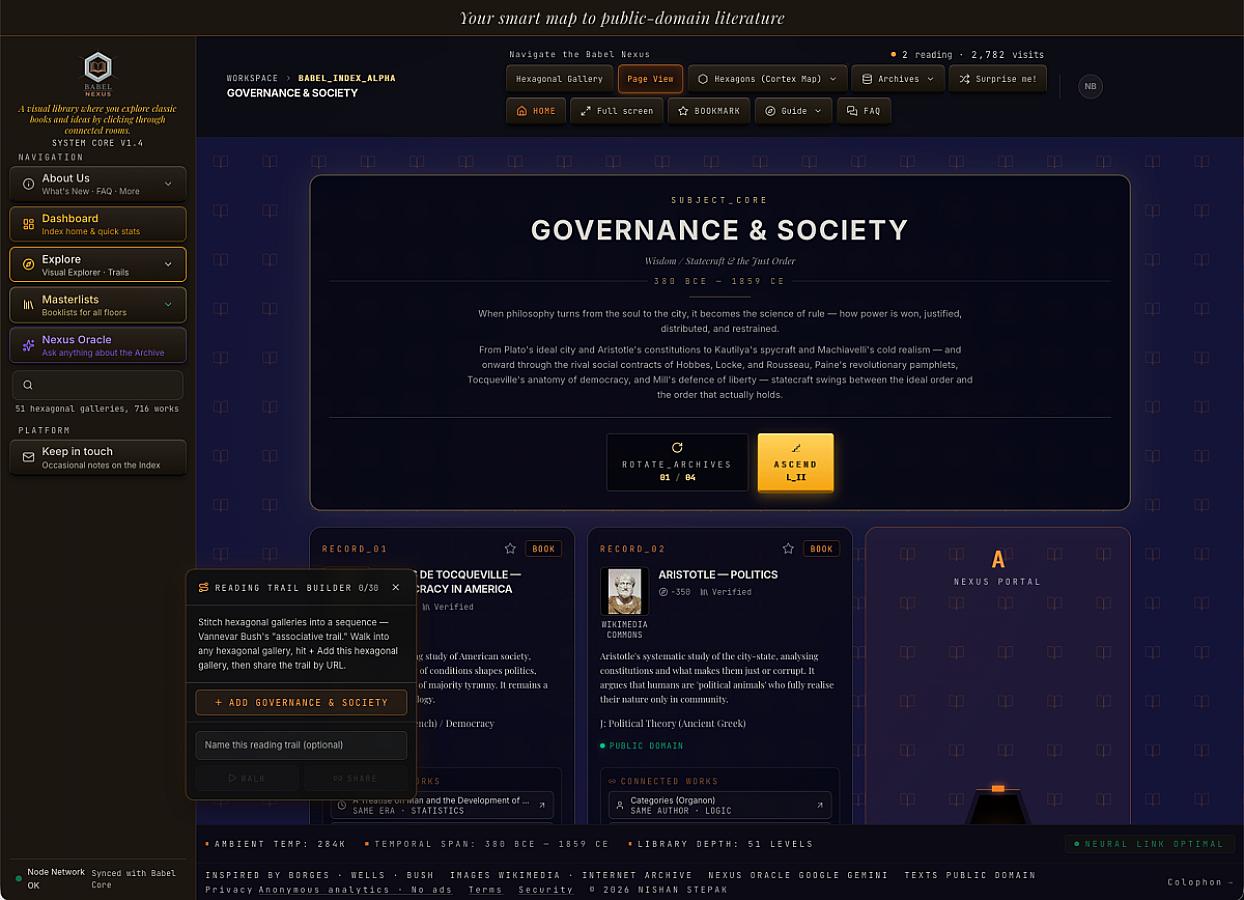Click the Categories (Organon) connected work

pyautogui.click(x=720, y=805)
